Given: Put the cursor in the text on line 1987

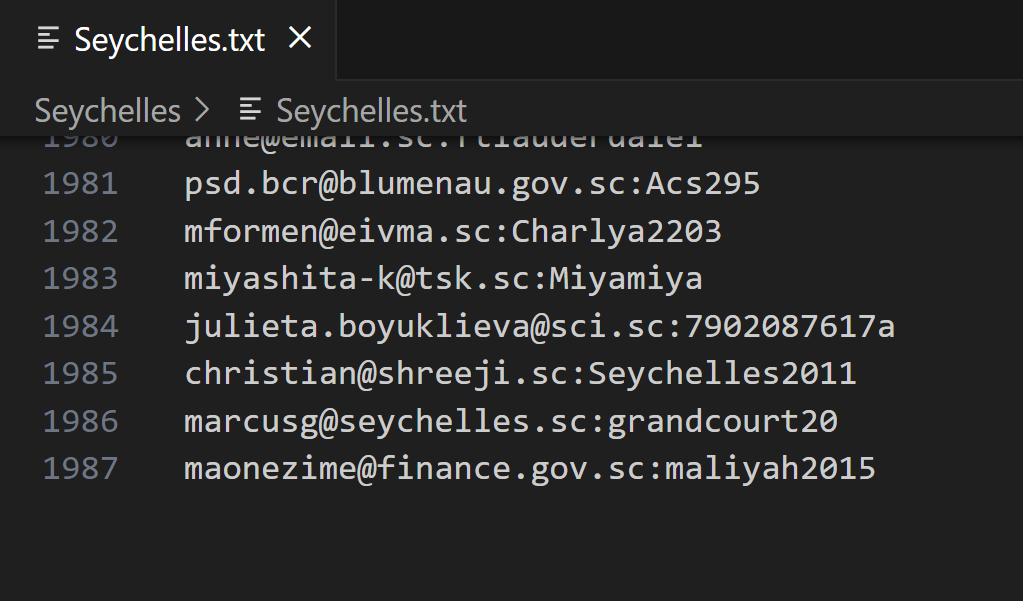Looking at the screenshot, I should click(530, 468).
